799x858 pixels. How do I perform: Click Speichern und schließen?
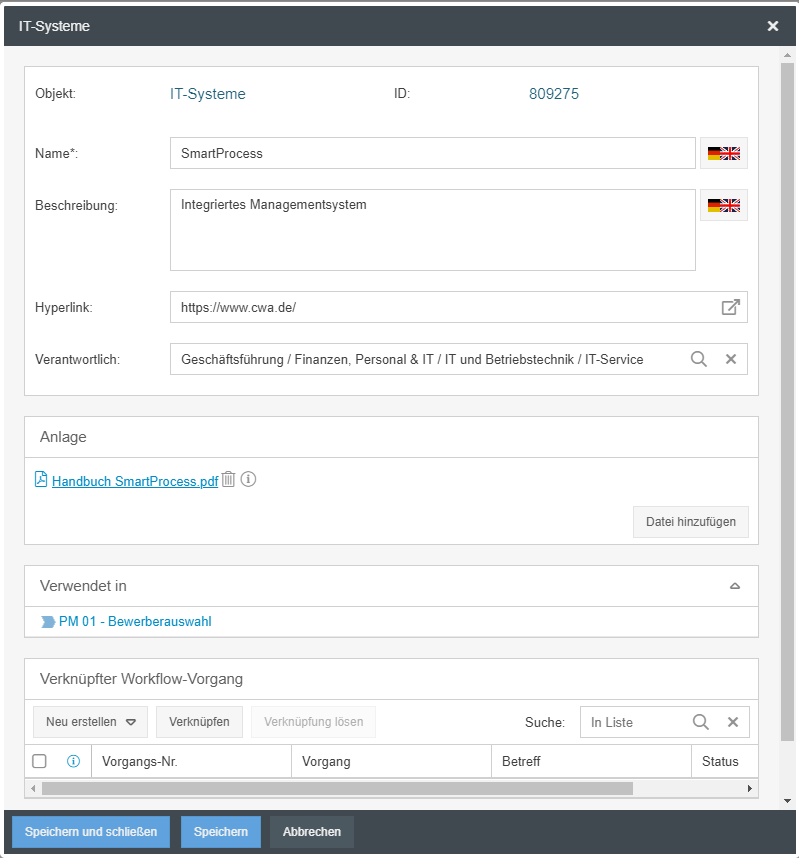(91, 832)
